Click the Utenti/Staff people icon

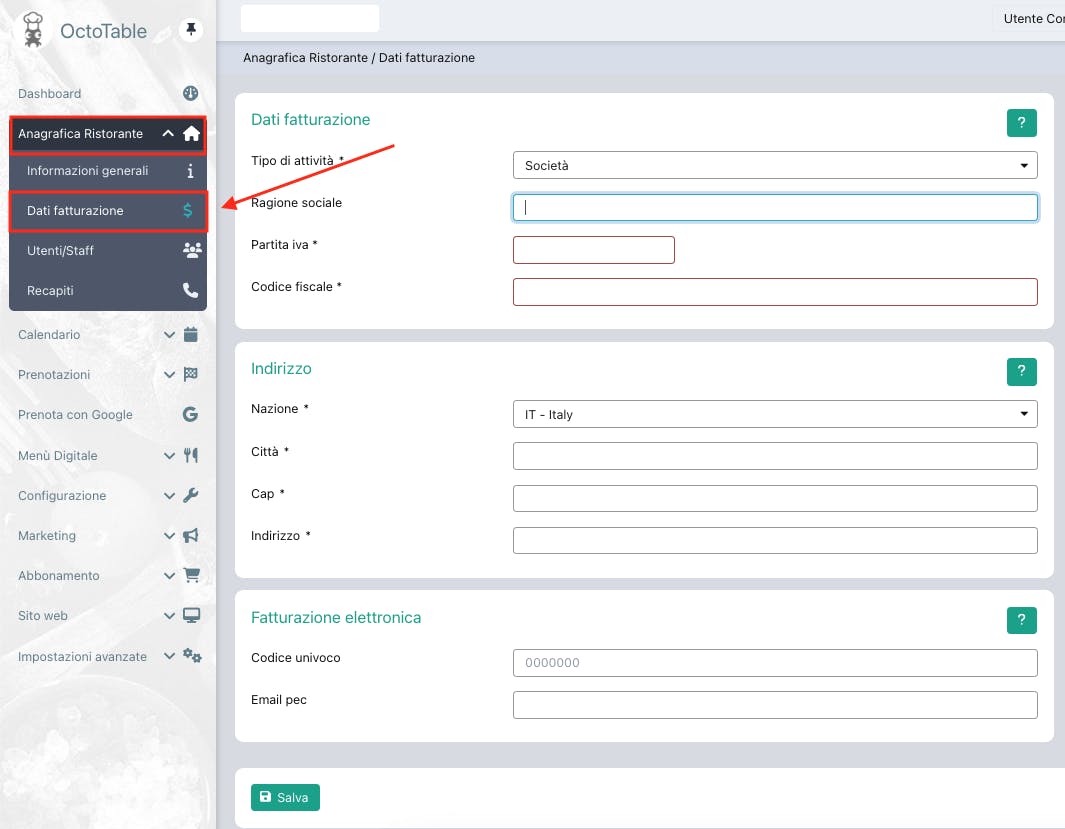click(x=192, y=251)
